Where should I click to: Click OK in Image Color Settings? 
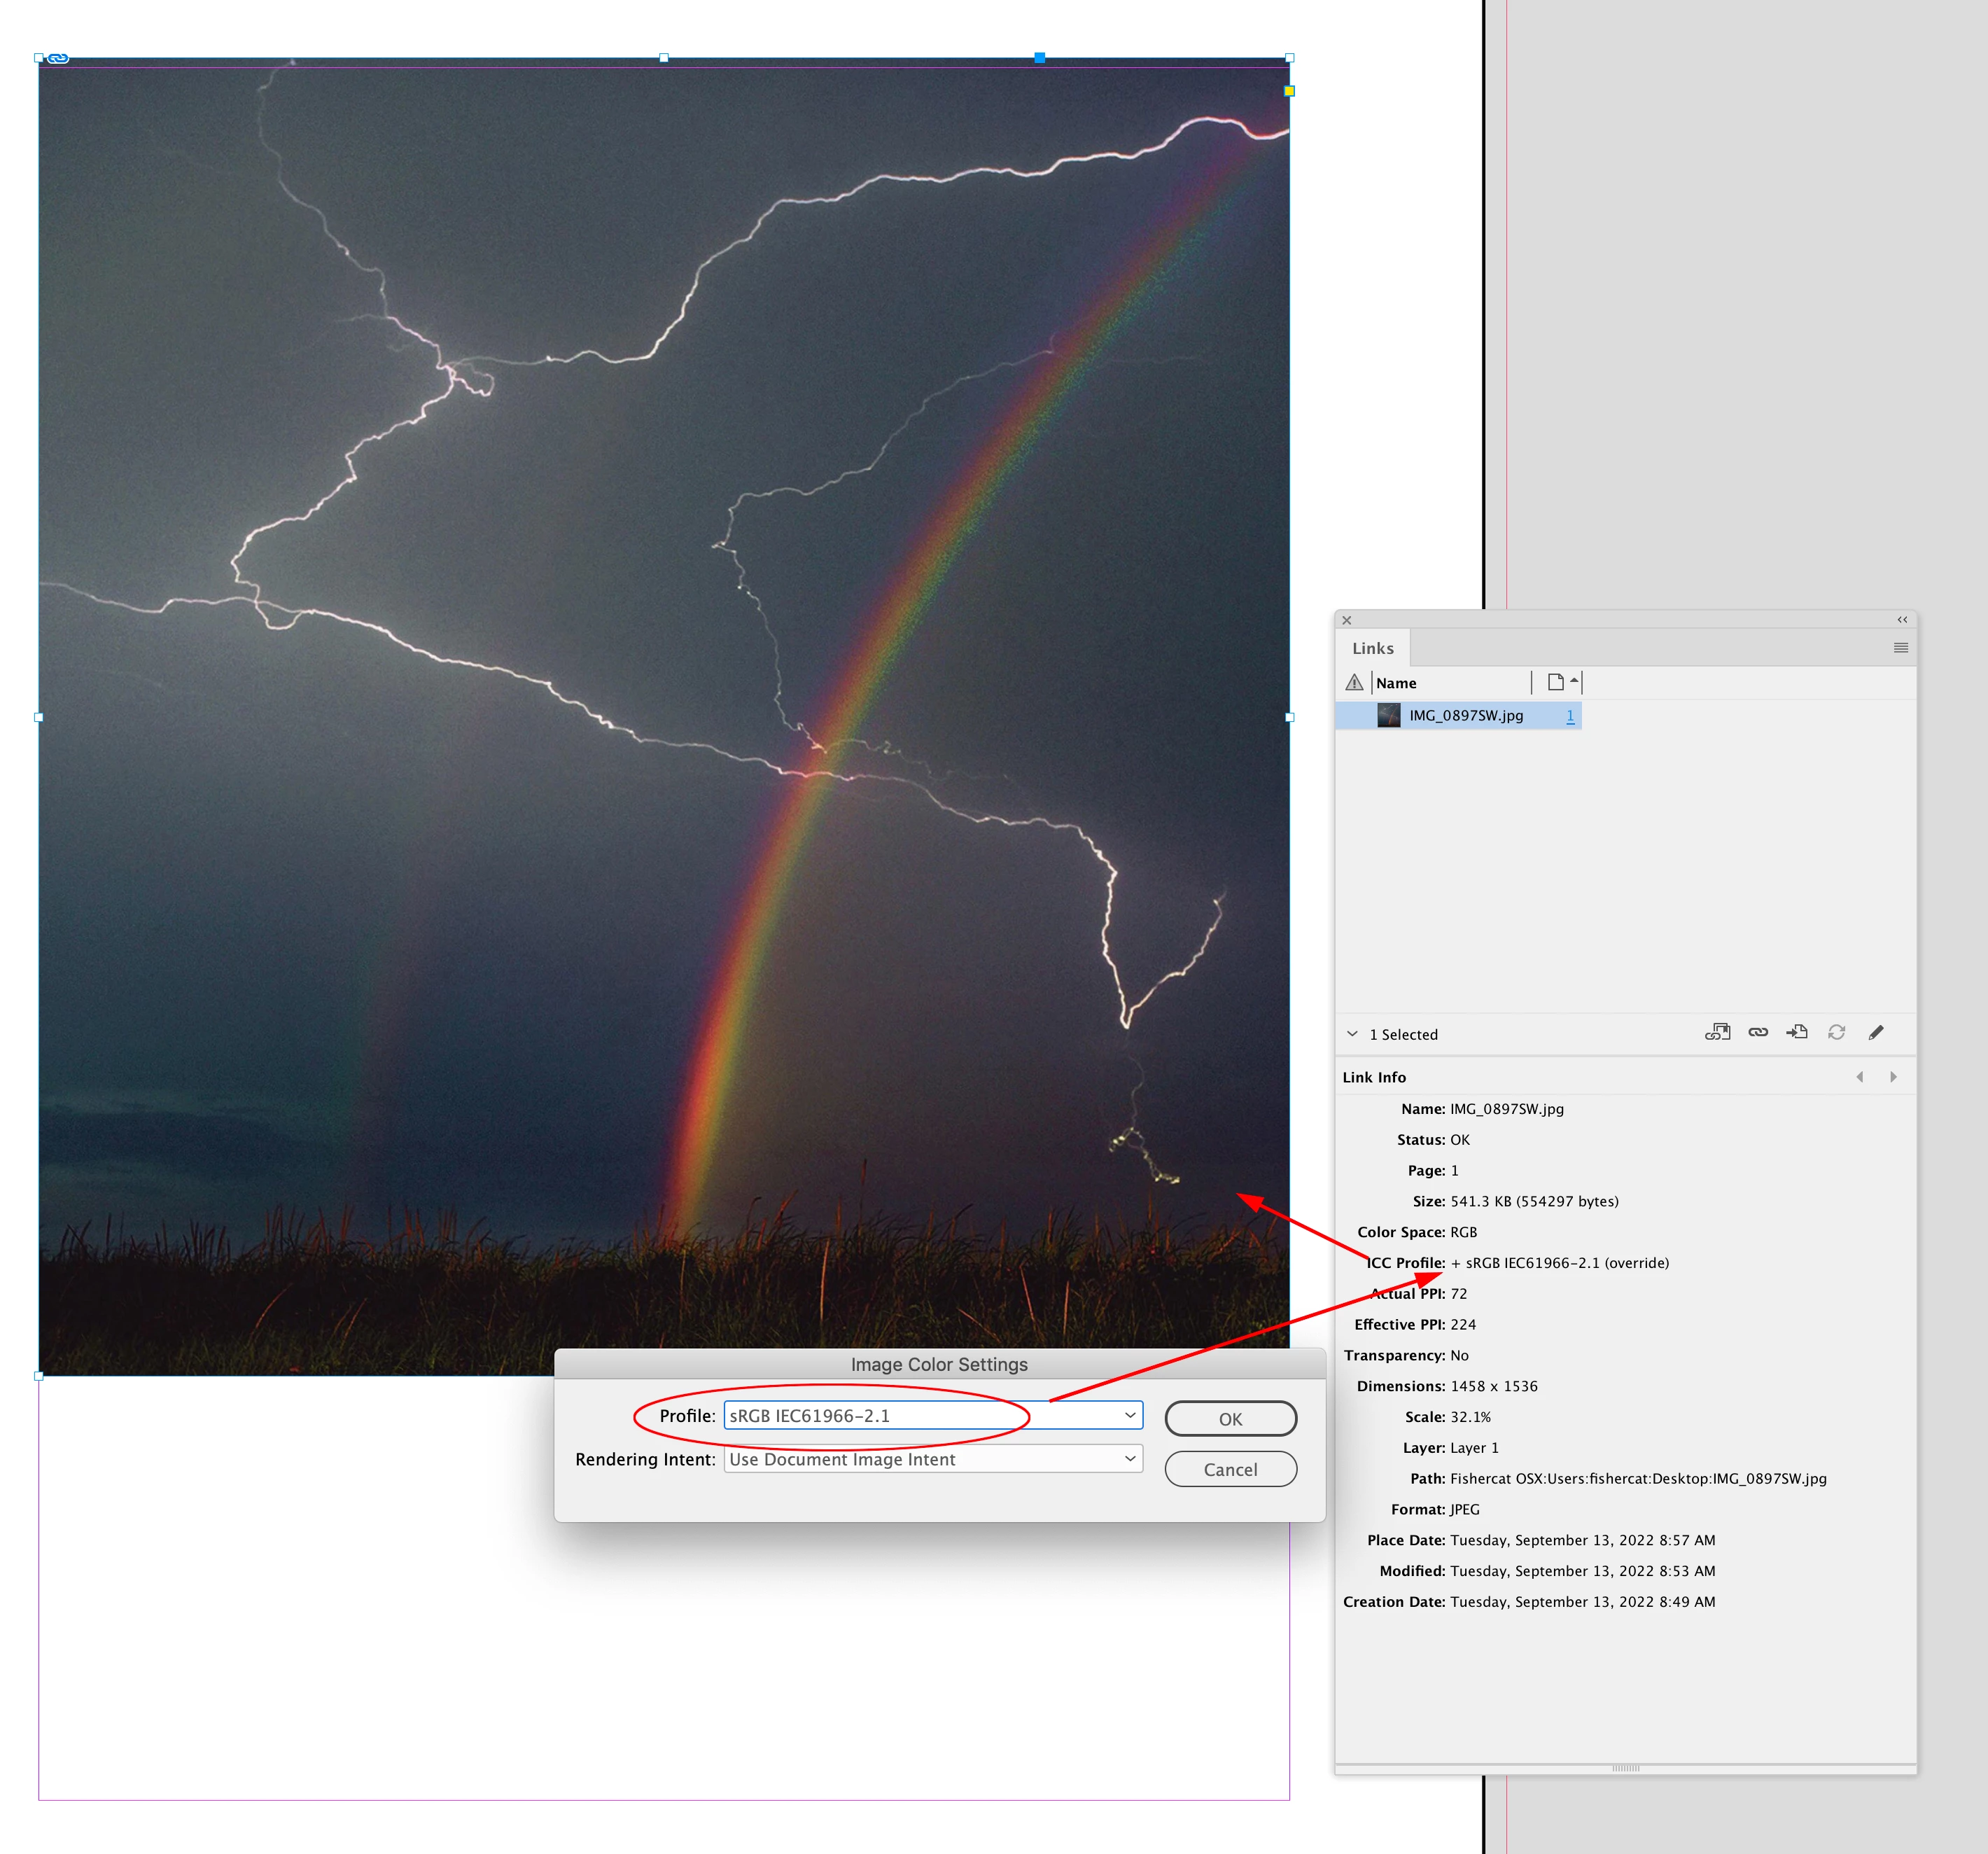tap(1230, 1419)
